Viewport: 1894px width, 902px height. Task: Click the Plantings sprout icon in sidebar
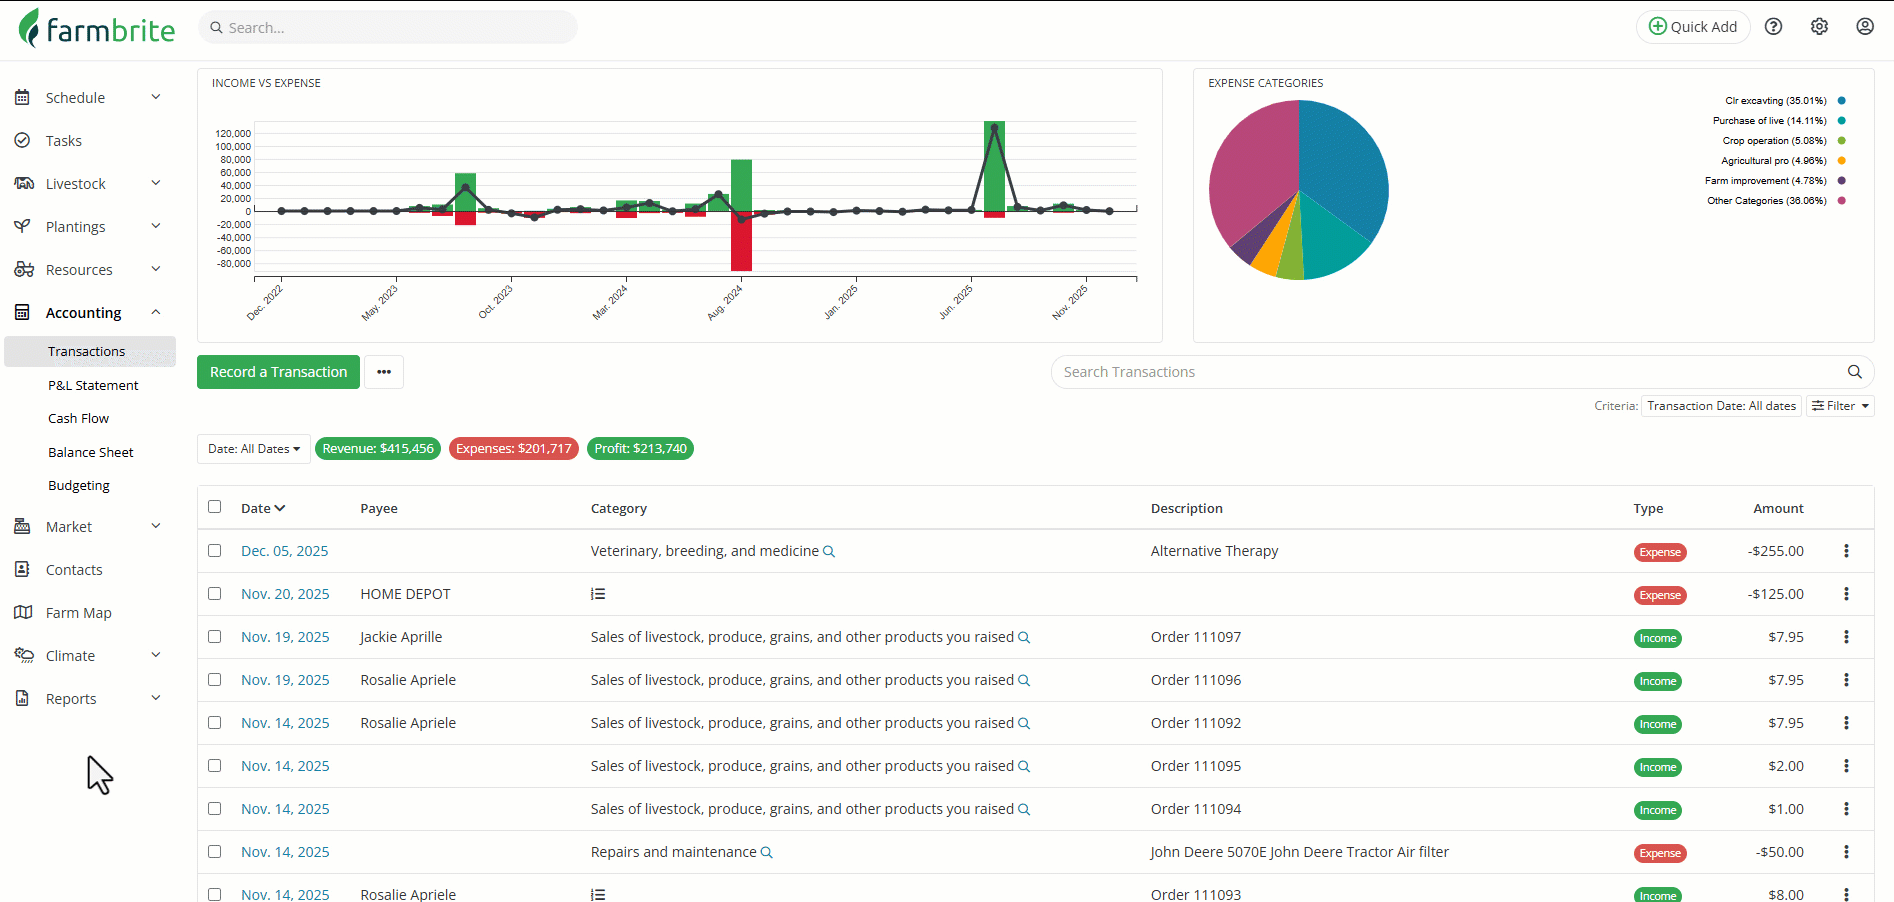[22, 226]
